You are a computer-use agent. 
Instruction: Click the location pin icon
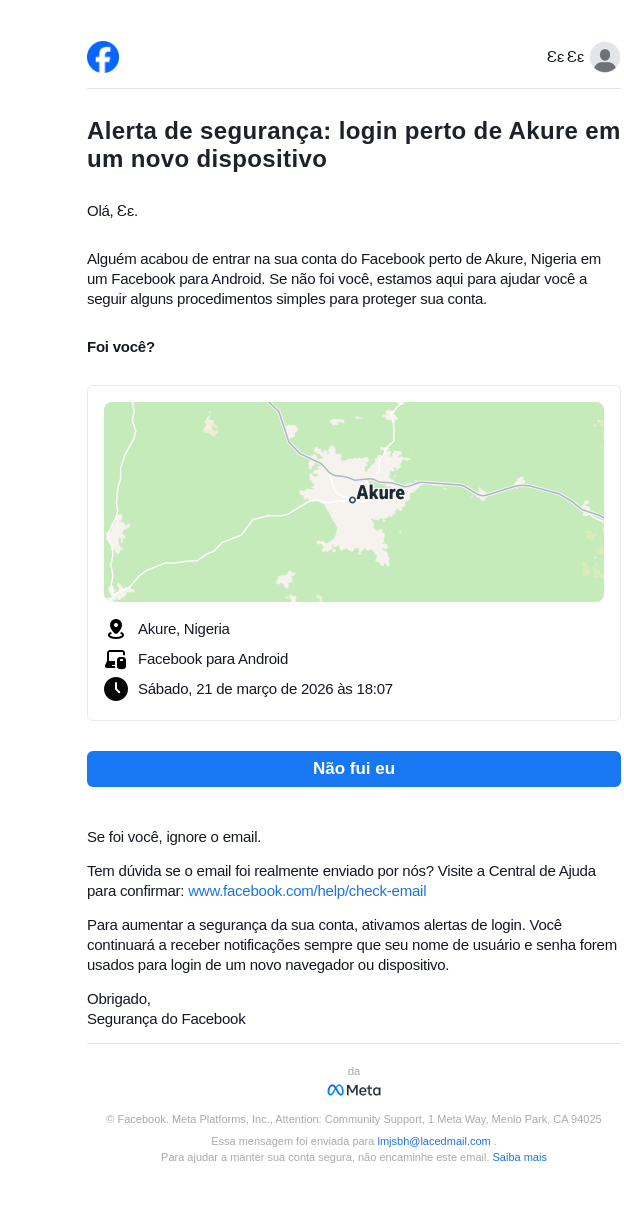(116, 629)
